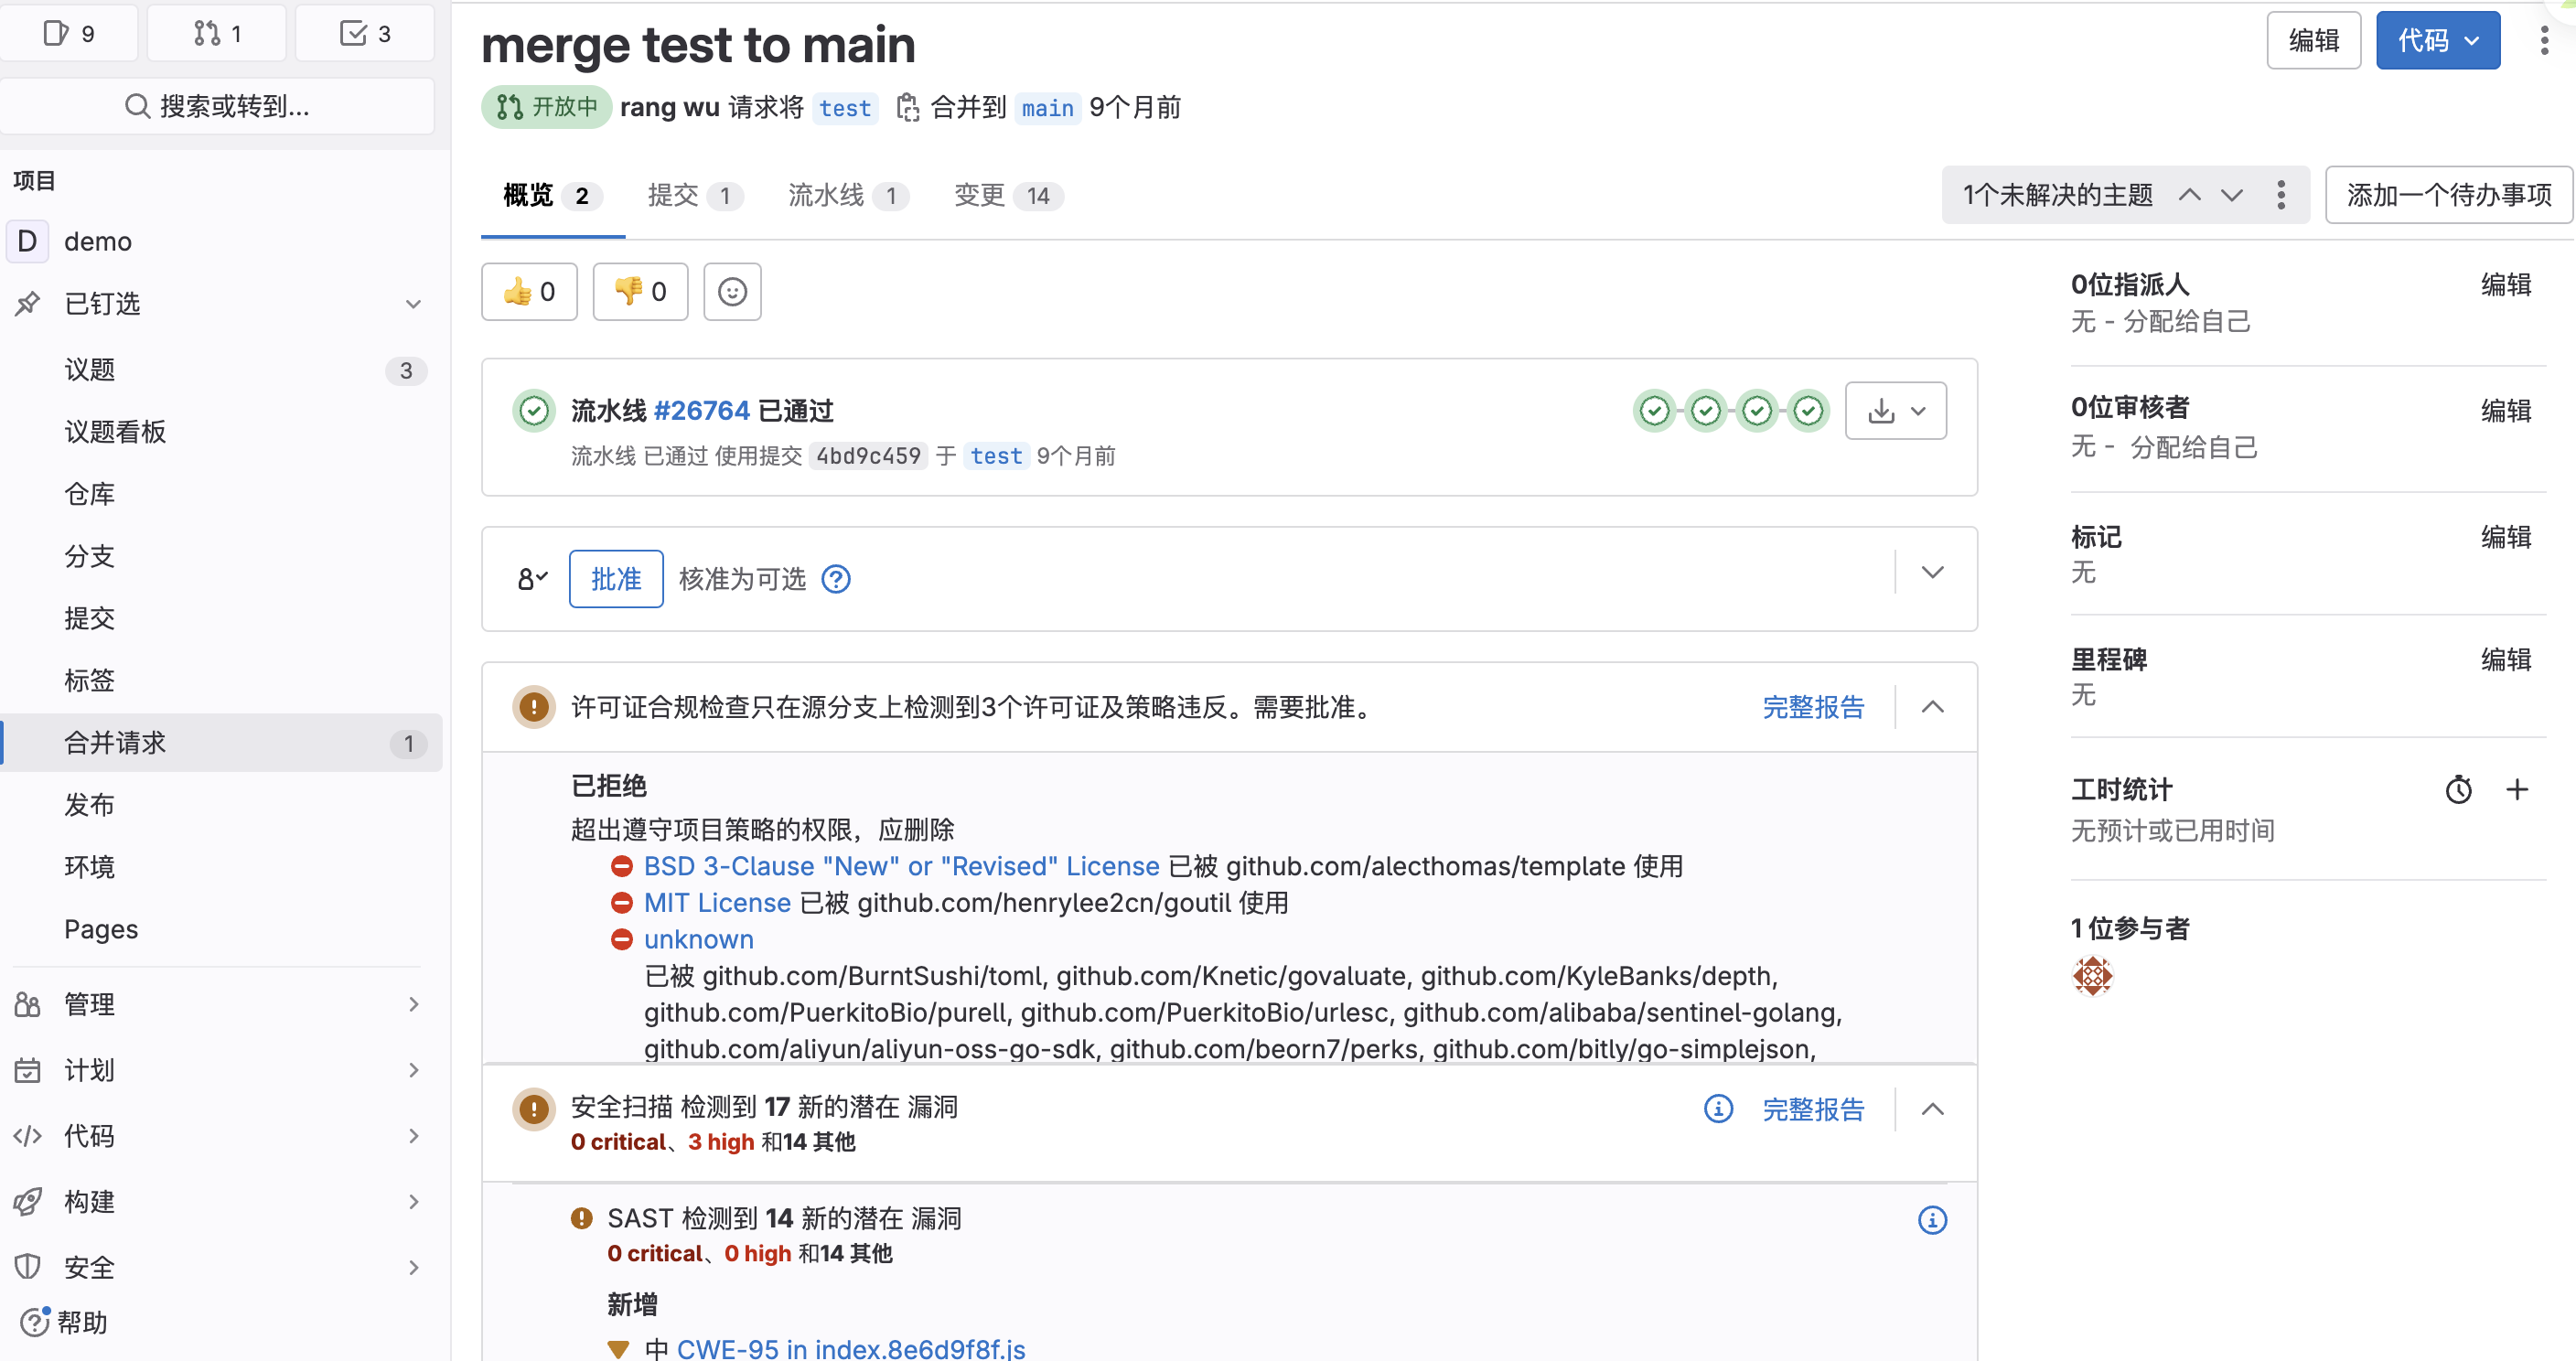Expand the approval options chevron beside 批准

click(1931, 572)
